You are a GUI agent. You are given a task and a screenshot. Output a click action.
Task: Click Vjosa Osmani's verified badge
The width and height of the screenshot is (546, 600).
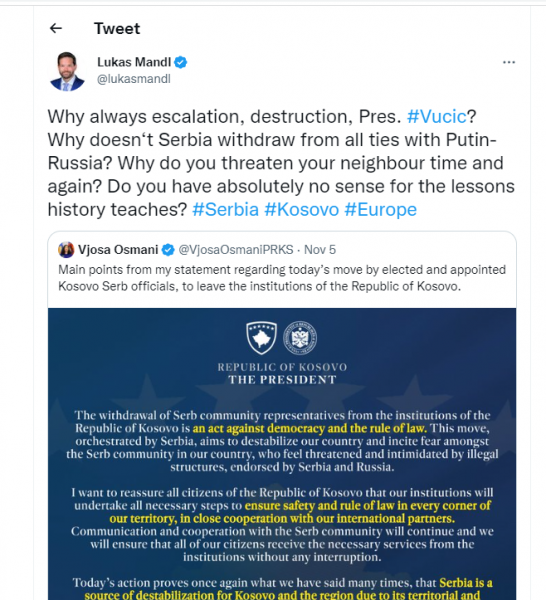(168, 250)
